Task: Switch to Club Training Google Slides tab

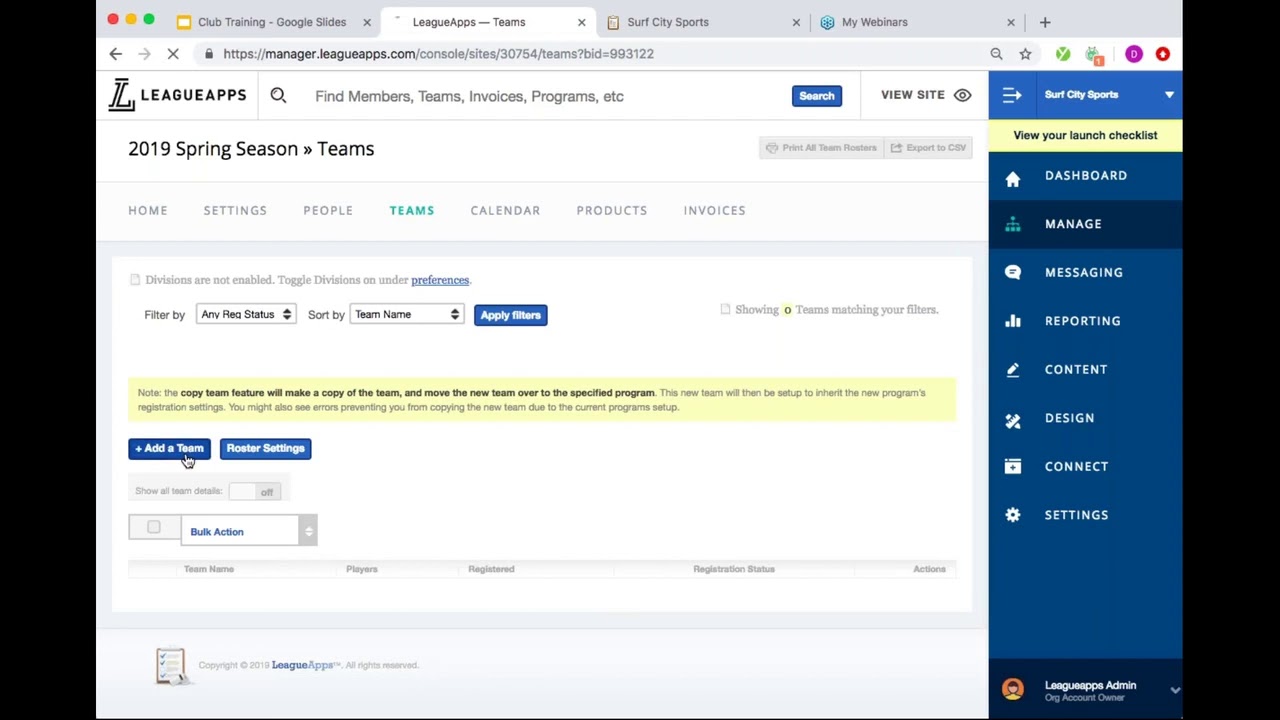Action: pyautogui.click(x=273, y=22)
